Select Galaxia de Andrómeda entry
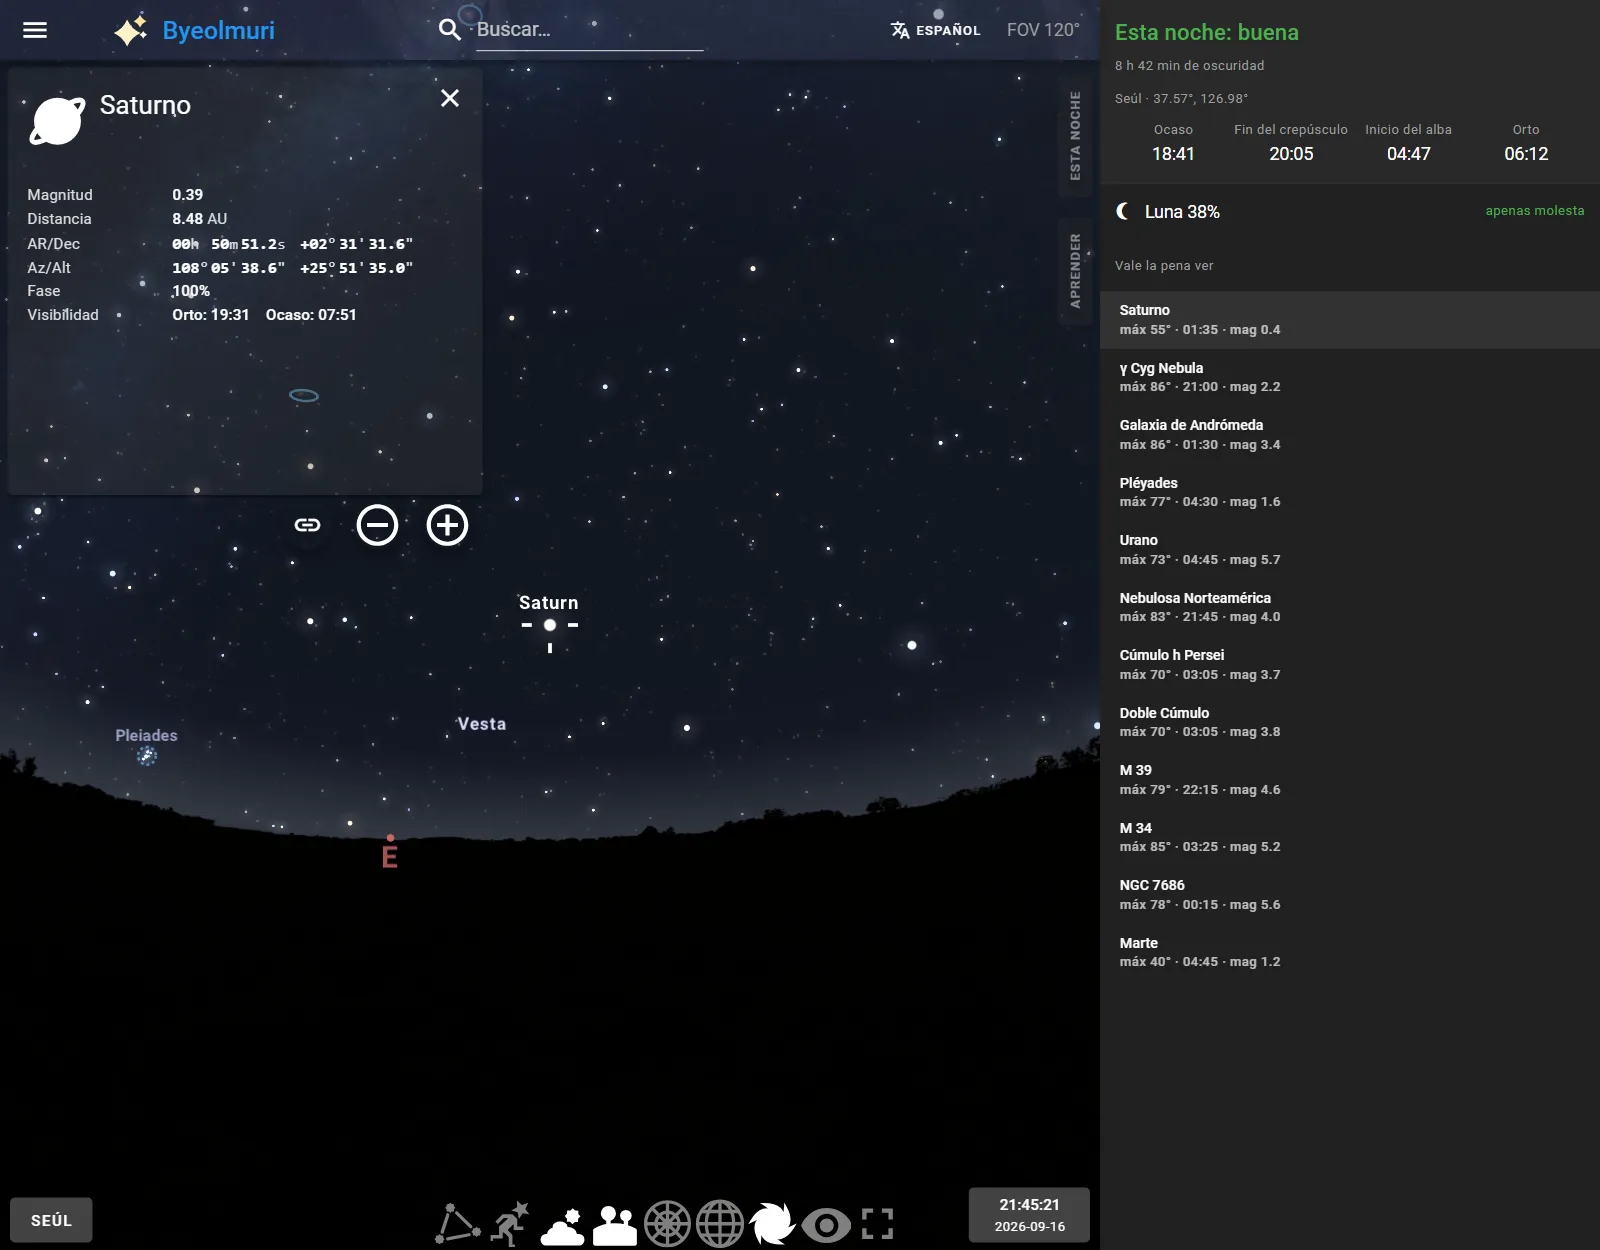The image size is (1600, 1250). (x=1350, y=435)
